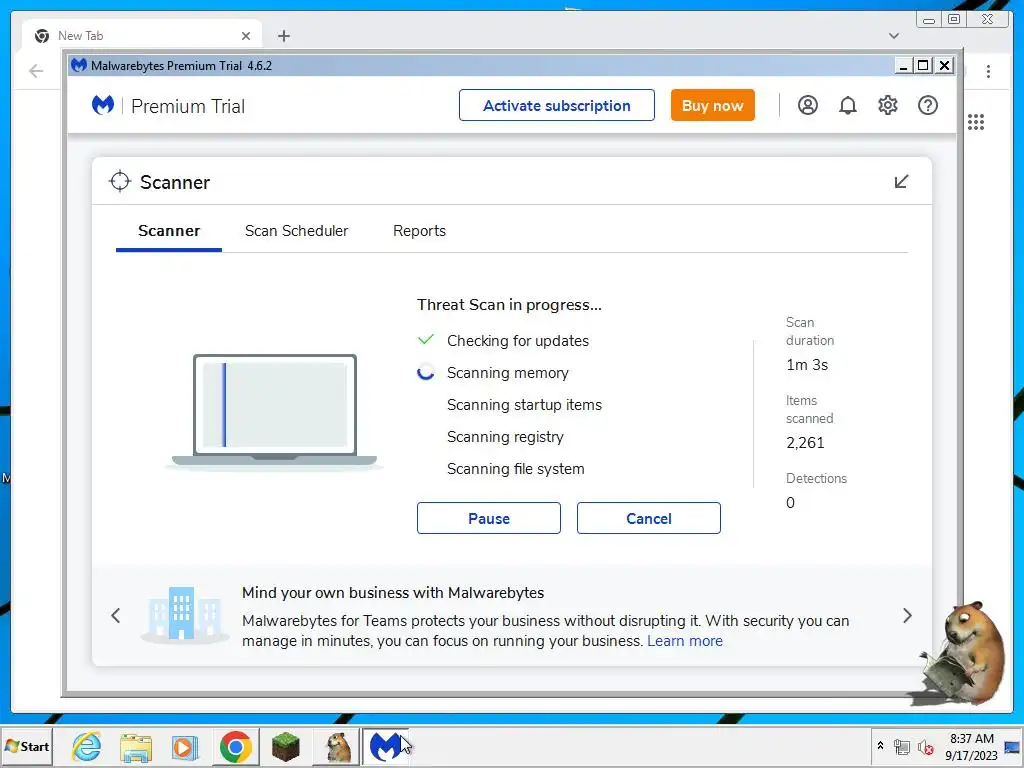This screenshot has width=1024, height=768.
Task: Maximize the Malwarebytes window
Action: click(923, 65)
